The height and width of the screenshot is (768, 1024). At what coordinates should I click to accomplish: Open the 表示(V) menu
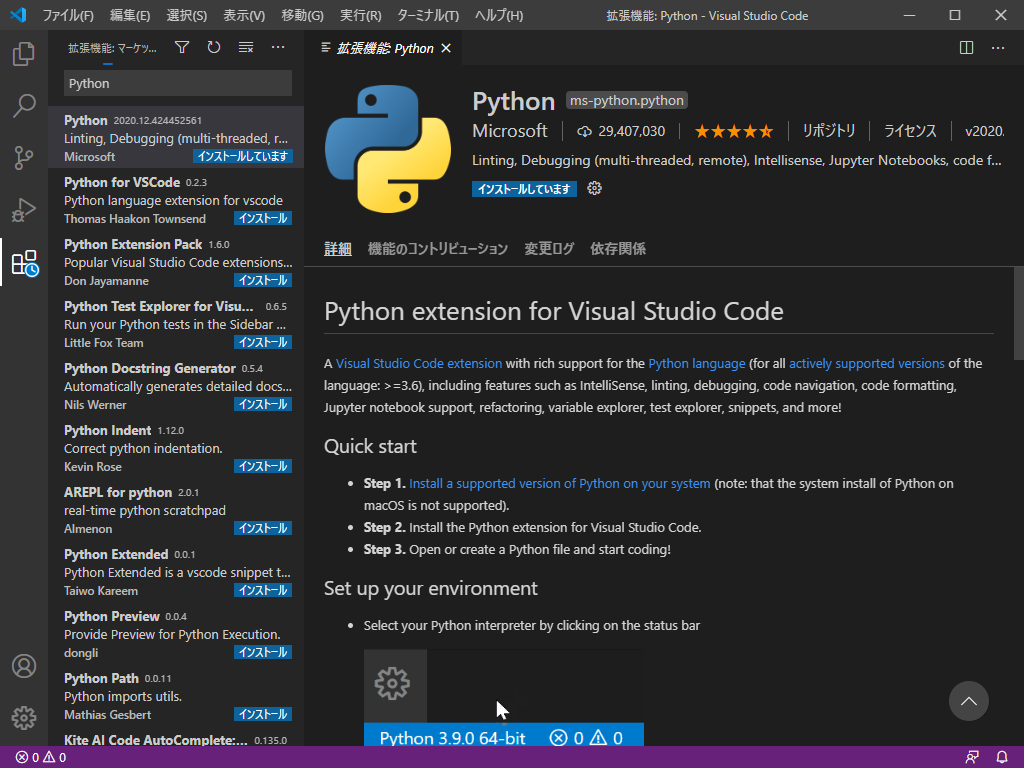(244, 15)
